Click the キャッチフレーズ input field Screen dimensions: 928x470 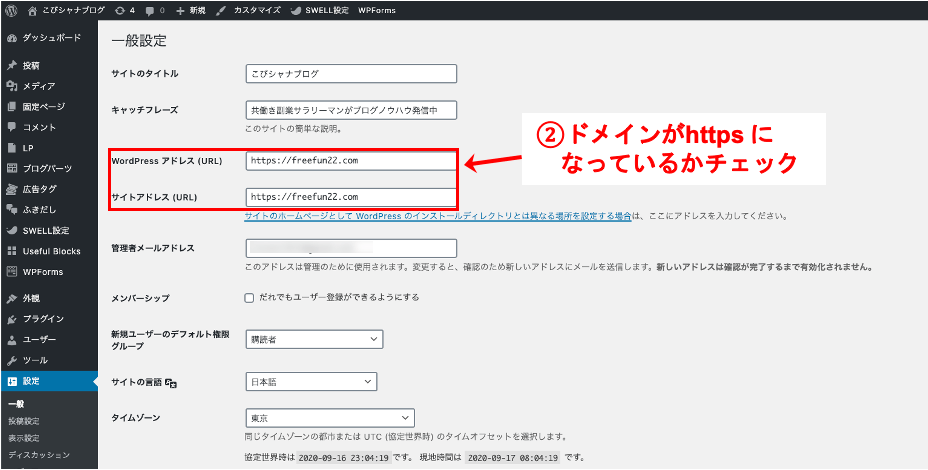(351, 110)
